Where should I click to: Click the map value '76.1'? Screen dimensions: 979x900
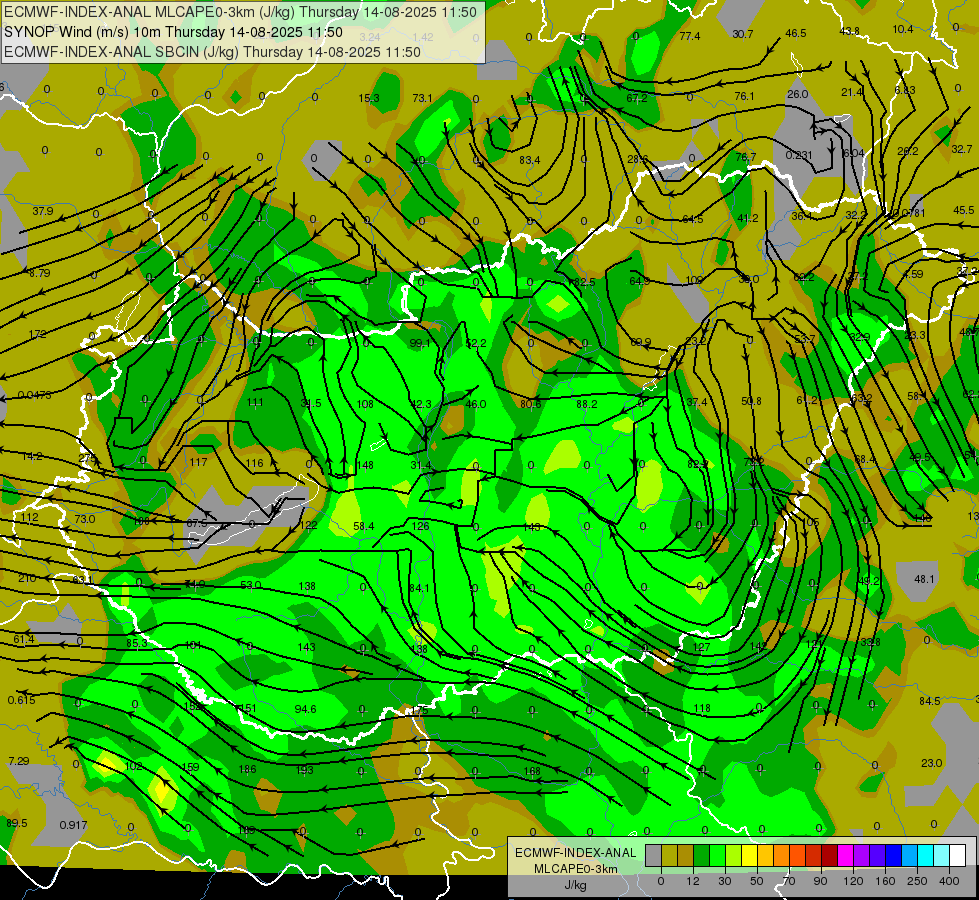point(744,96)
